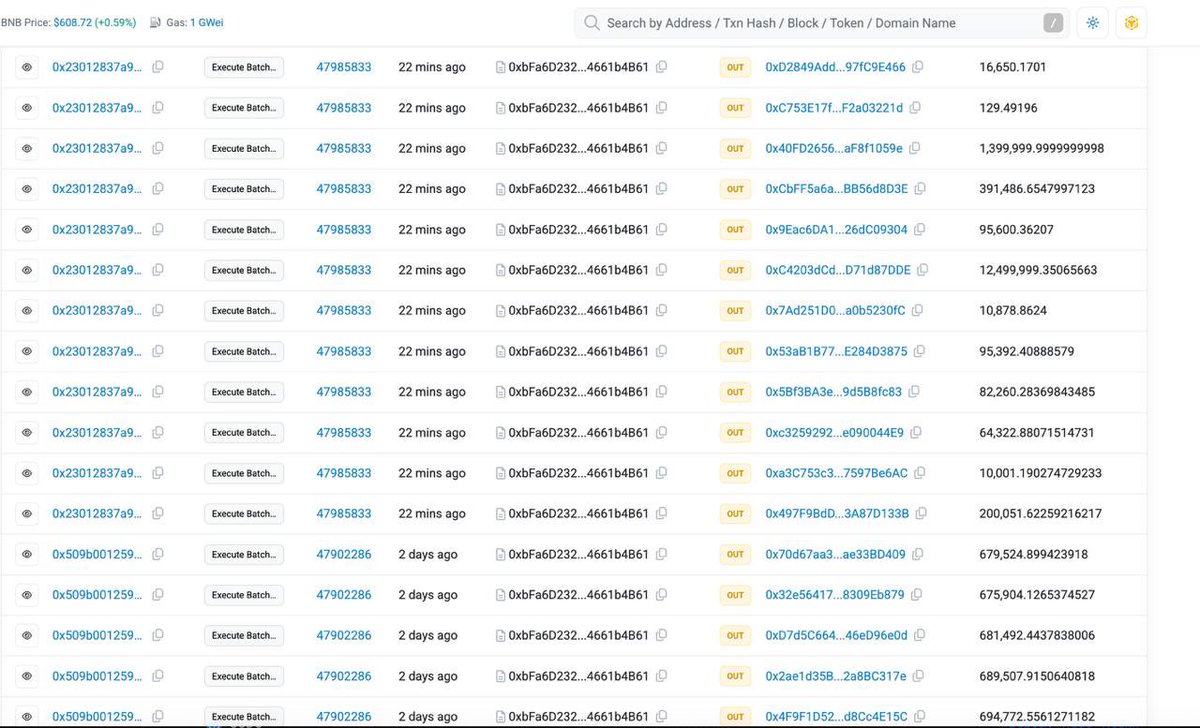Viewport: 1200px width, 728px height.
Task: Toggle eye icon on the 95,600.36207 row
Action: 27,230
